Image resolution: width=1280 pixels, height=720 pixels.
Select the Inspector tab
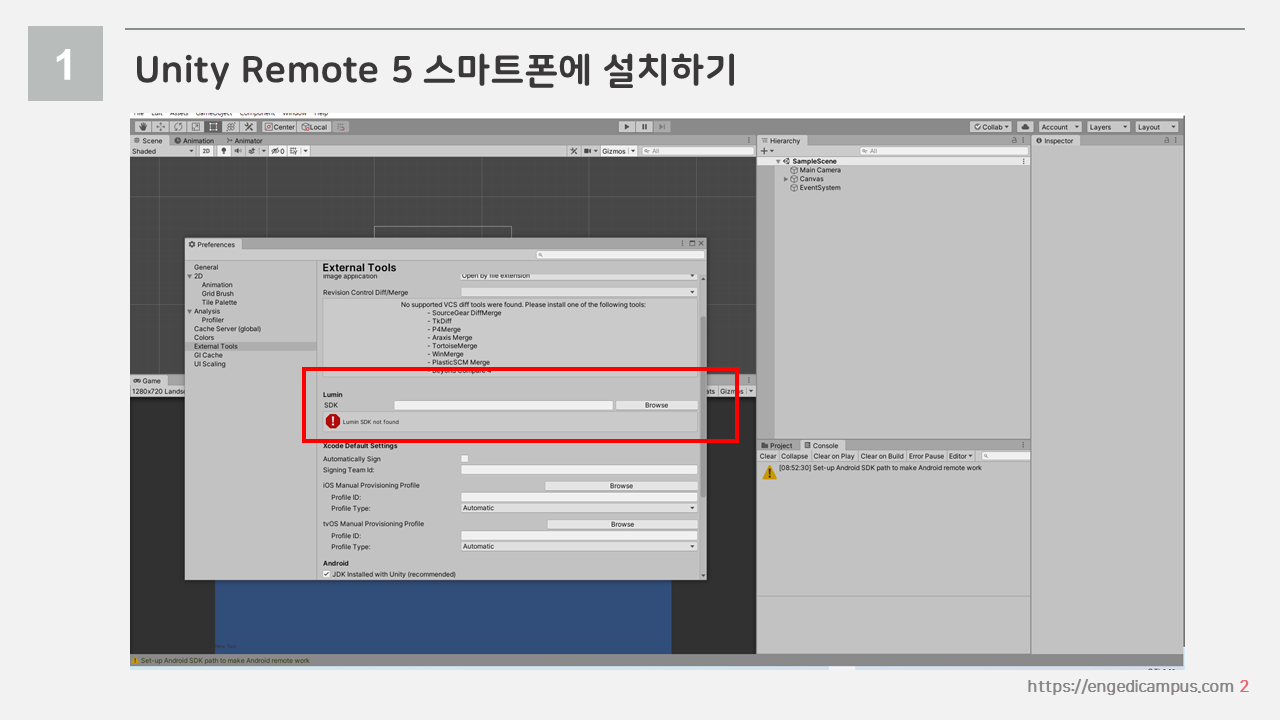coord(1055,141)
